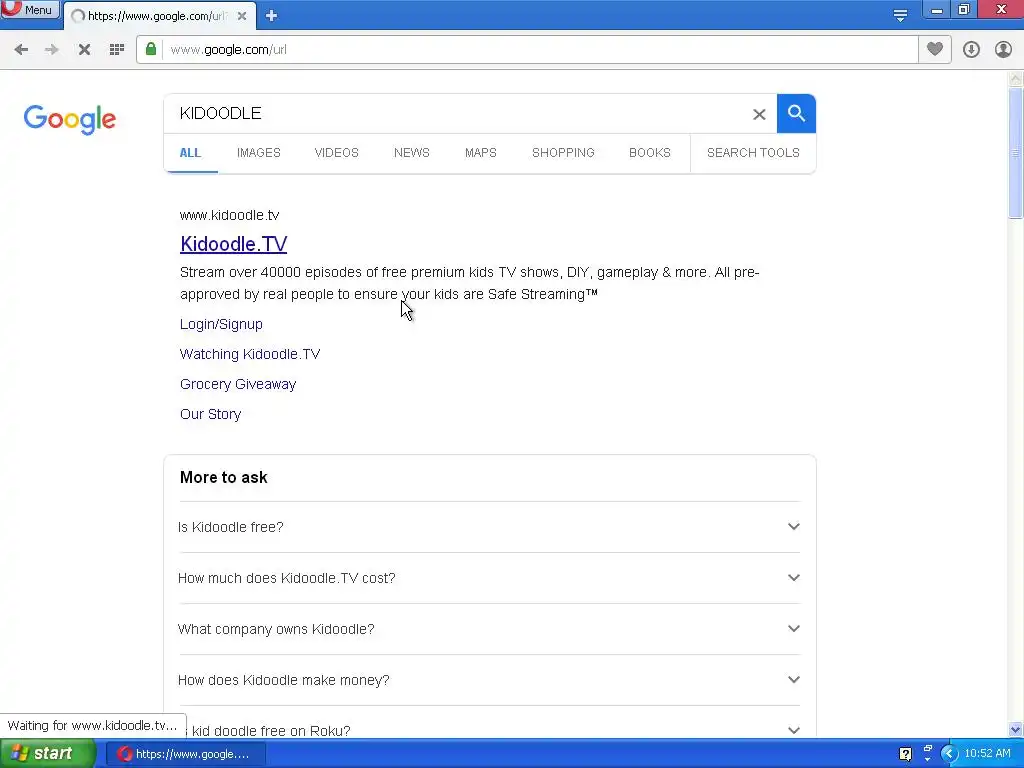Screen dimensions: 1024x768
Task: Open the Kidoodle.TV result title
Action: point(234,244)
